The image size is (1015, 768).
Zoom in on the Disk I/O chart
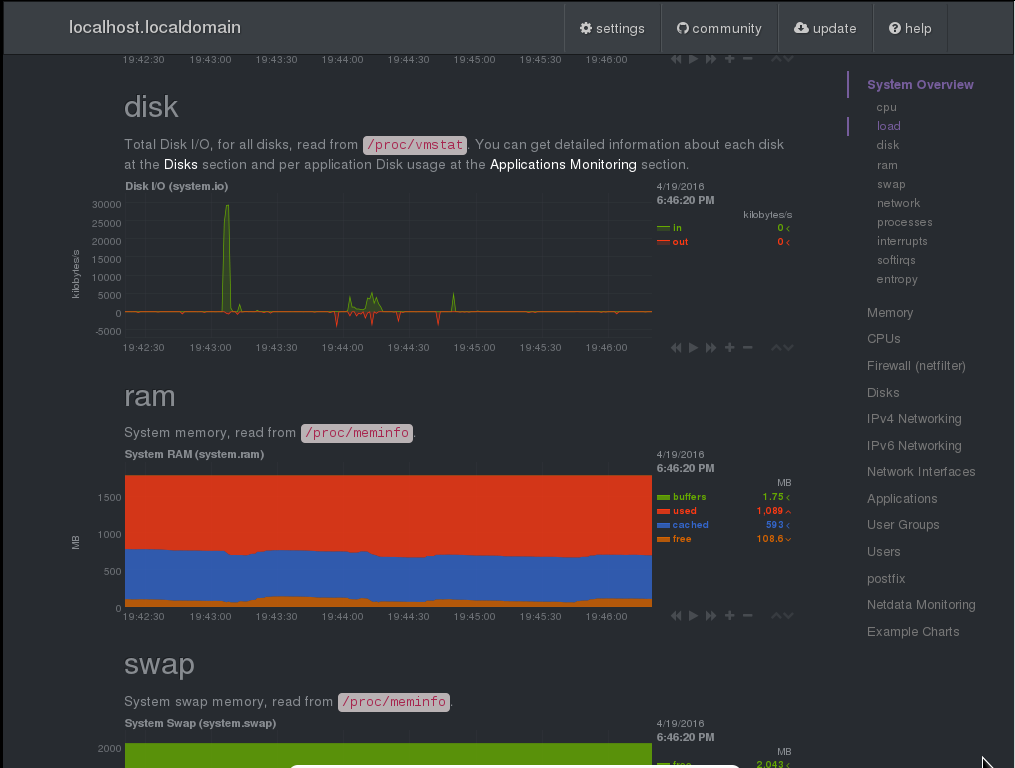(730, 347)
